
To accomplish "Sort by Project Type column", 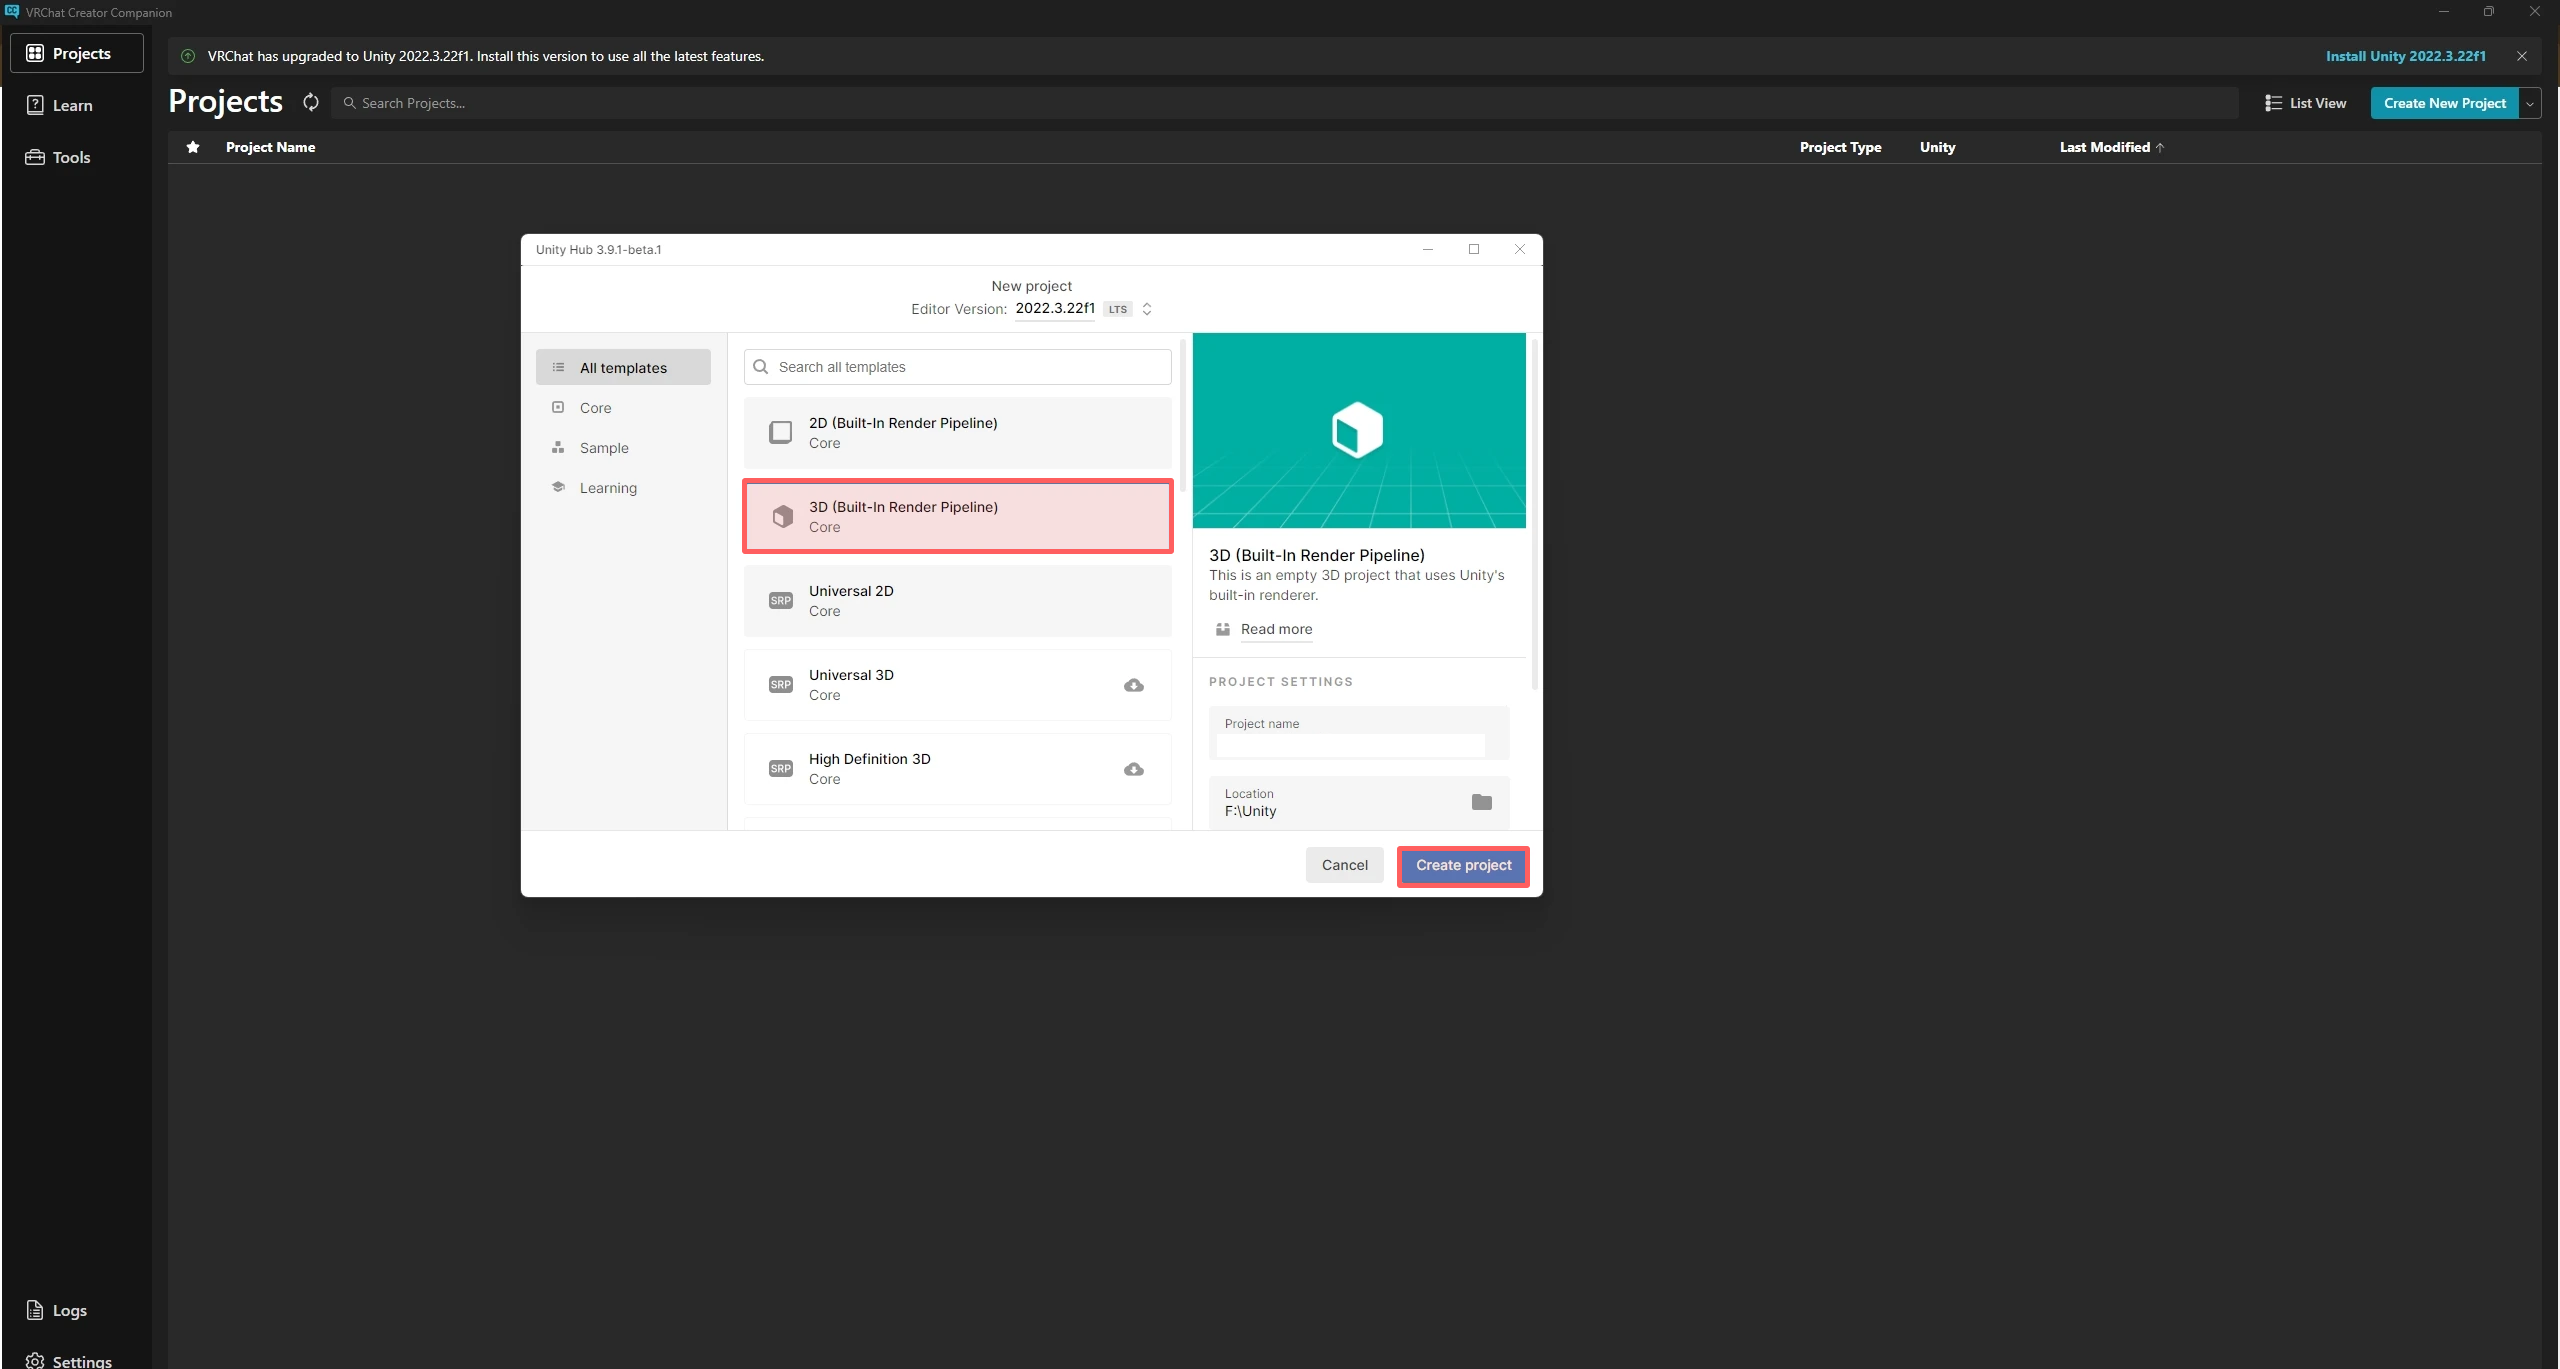I will pos(1840,147).
